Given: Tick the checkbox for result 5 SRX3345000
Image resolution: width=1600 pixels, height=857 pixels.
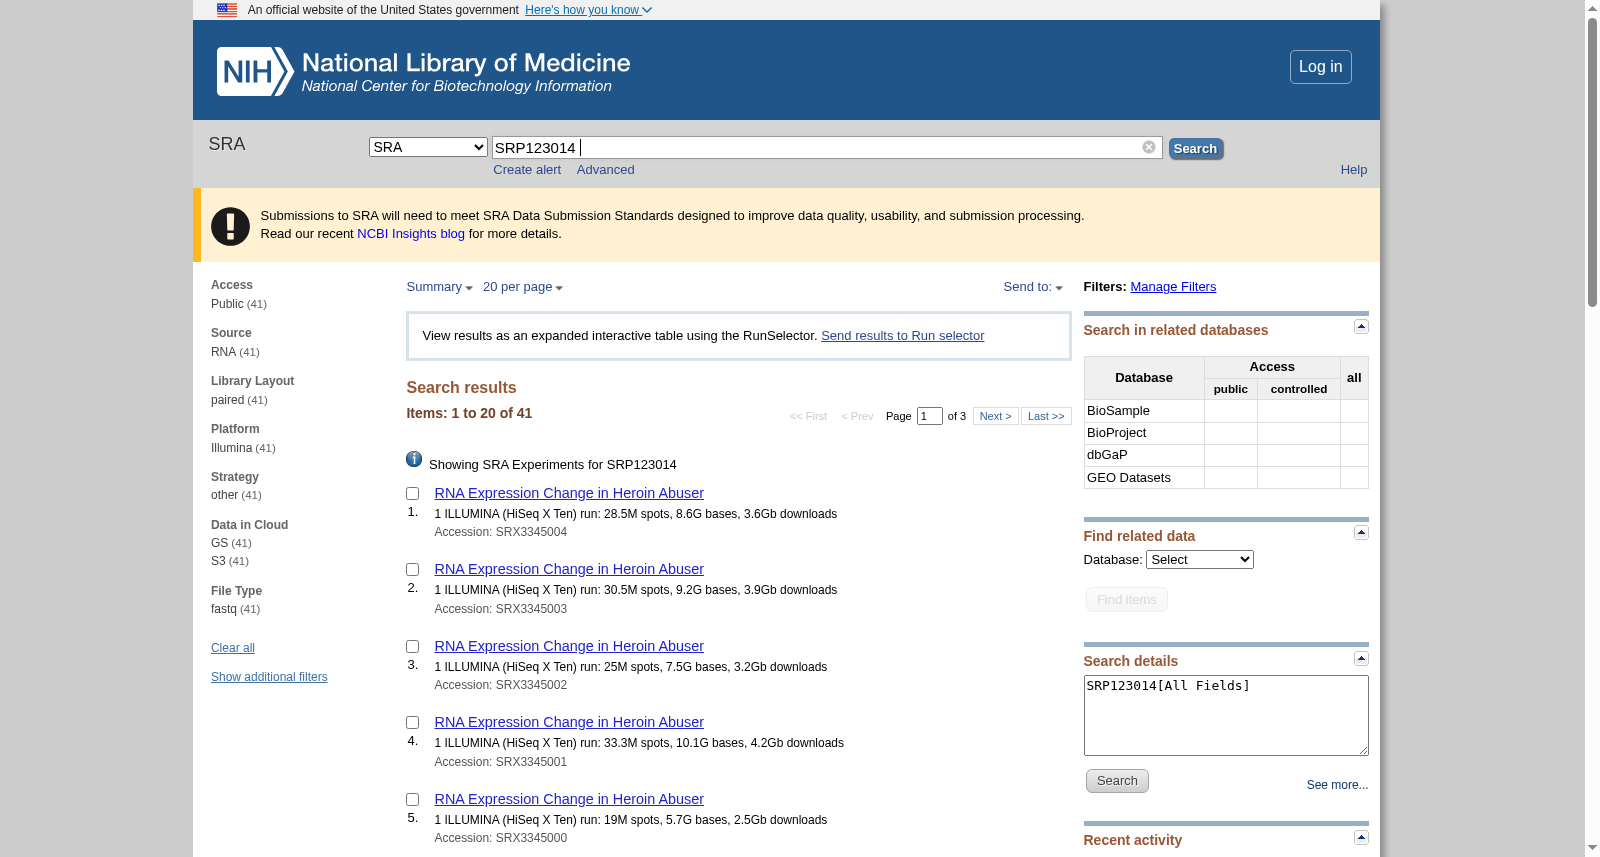Looking at the screenshot, I should point(412,799).
